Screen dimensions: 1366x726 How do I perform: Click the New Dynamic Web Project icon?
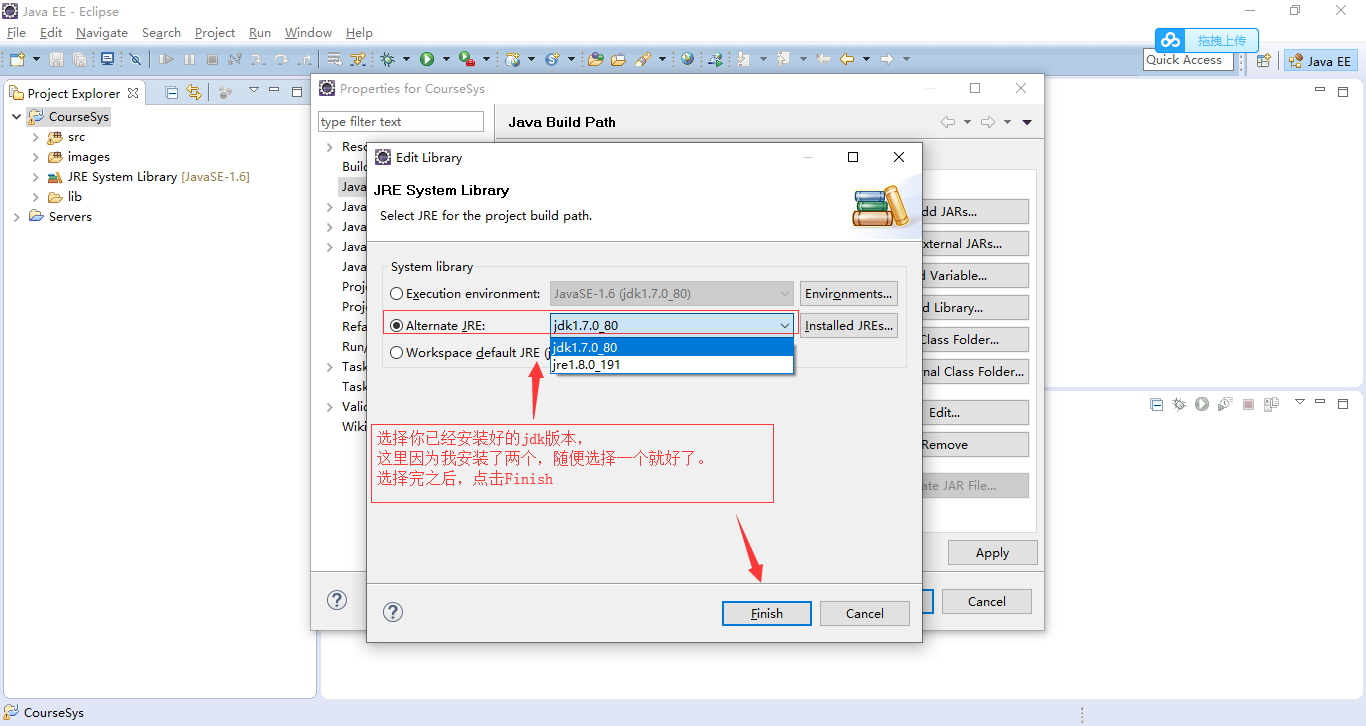[513, 59]
